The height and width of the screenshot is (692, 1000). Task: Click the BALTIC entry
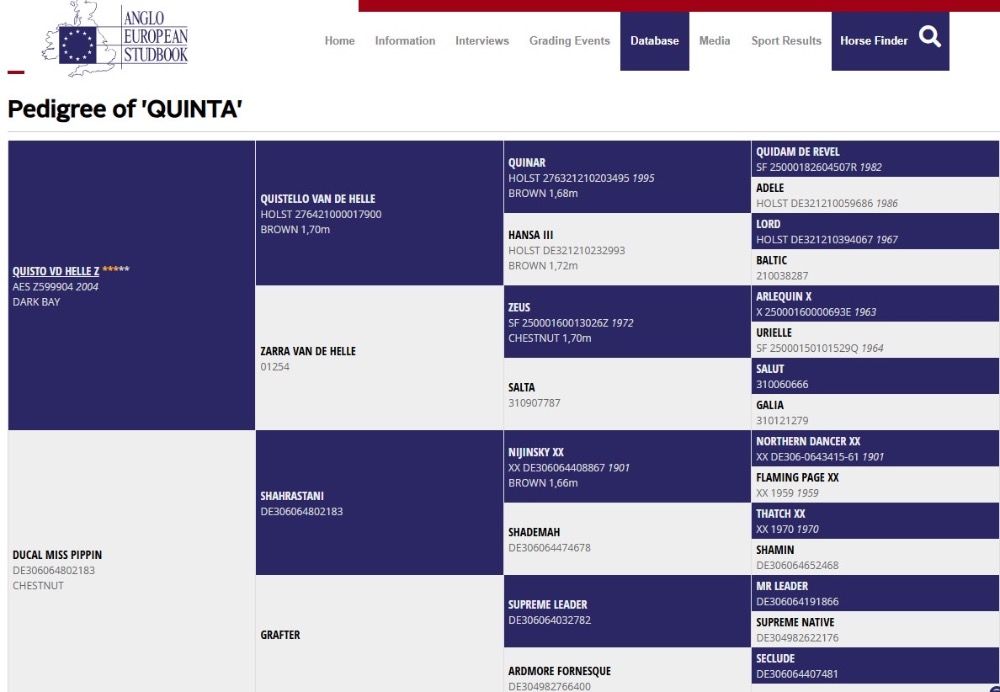click(x=875, y=267)
